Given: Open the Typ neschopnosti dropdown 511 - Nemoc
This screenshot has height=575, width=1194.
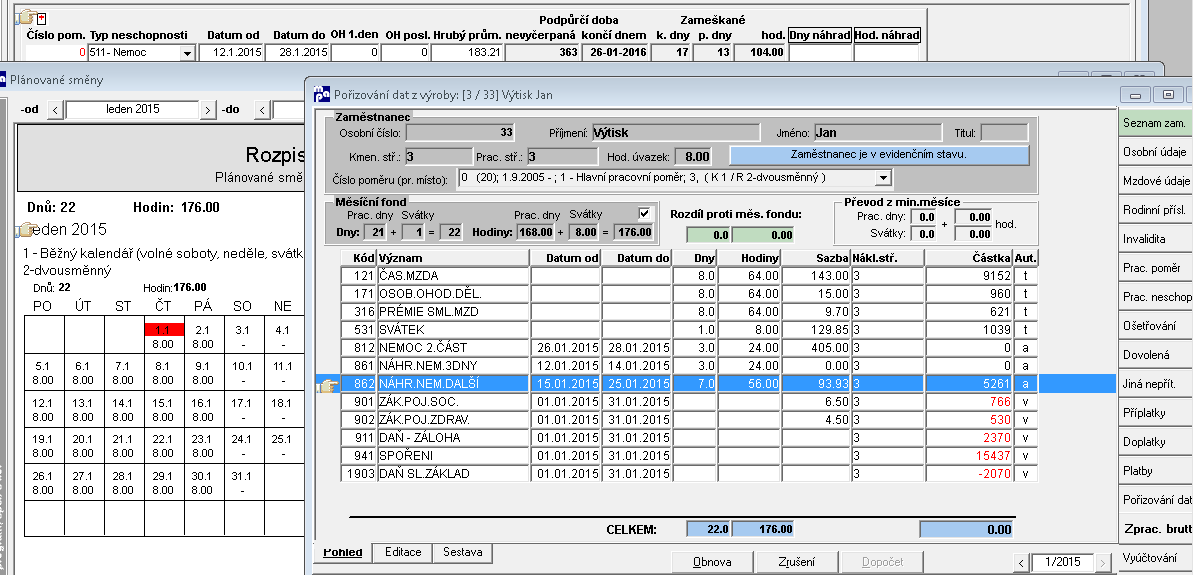Looking at the screenshot, I should [x=187, y=53].
